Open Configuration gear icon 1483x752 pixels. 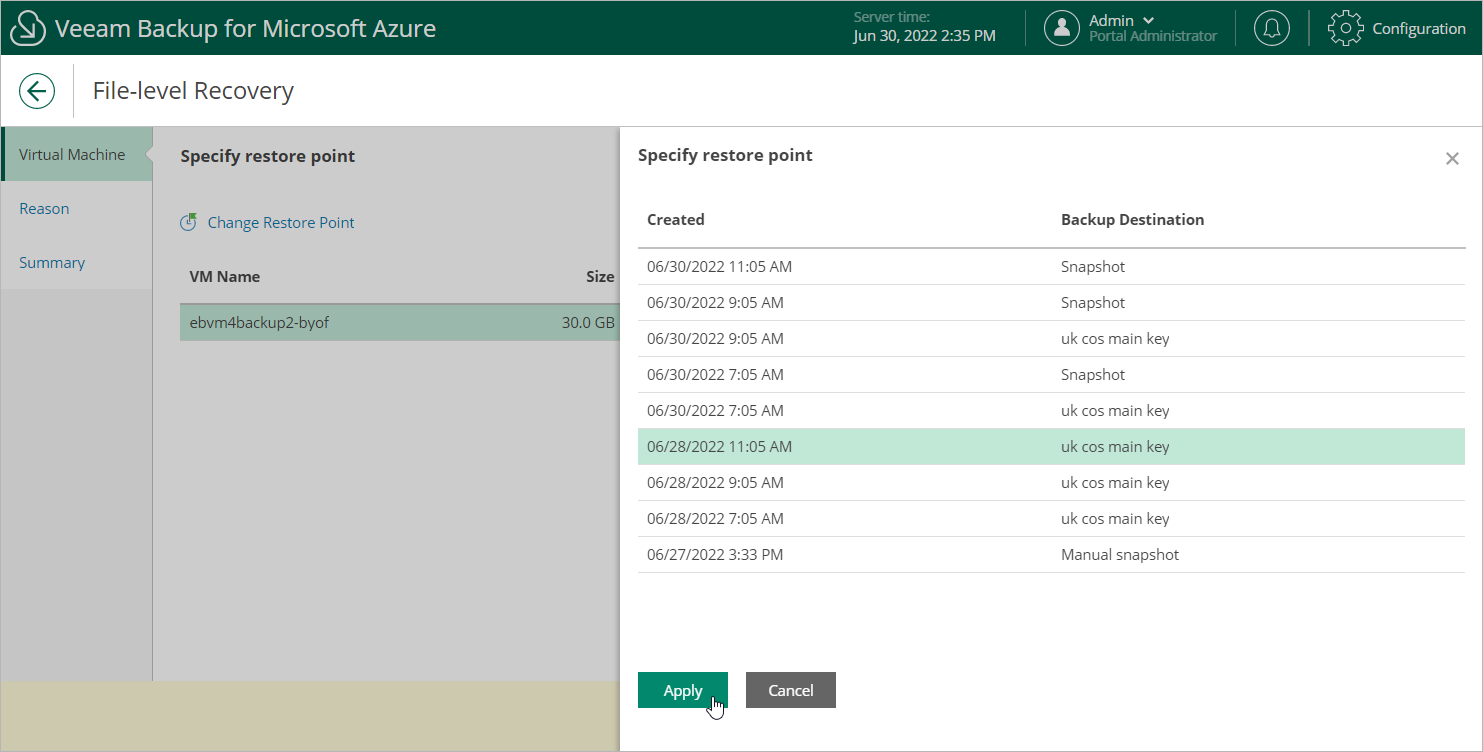tap(1345, 28)
